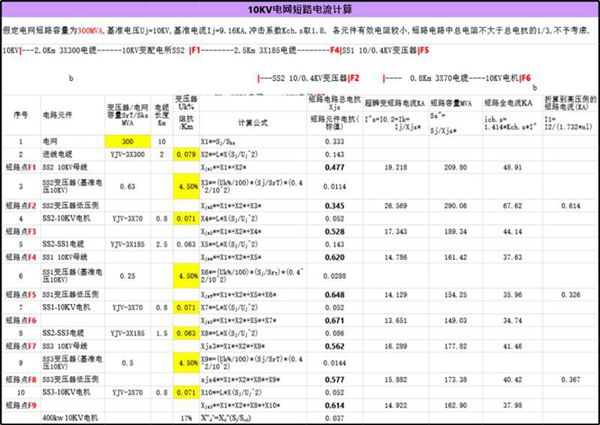Select the current value 17.343

396,231
